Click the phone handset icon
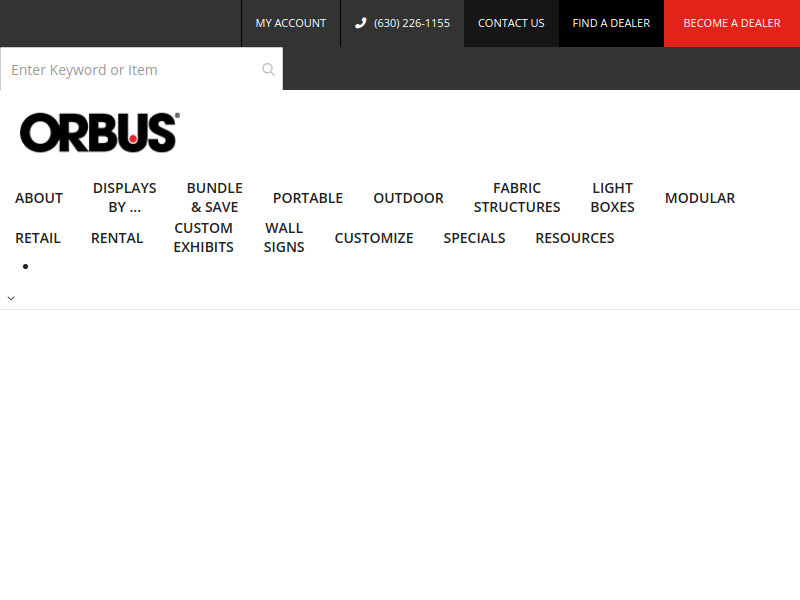This screenshot has height=600, width=800. [x=361, y=23]
